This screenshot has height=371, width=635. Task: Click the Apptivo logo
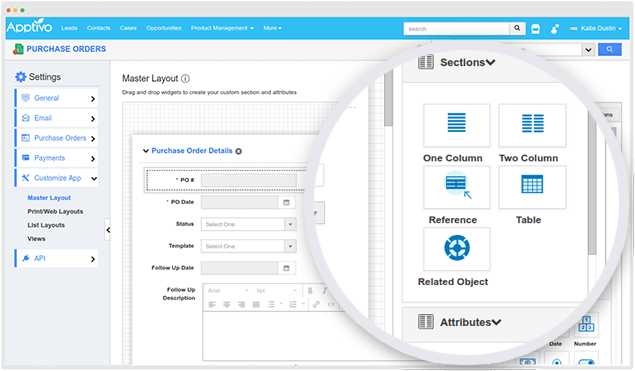click(29, 27)
